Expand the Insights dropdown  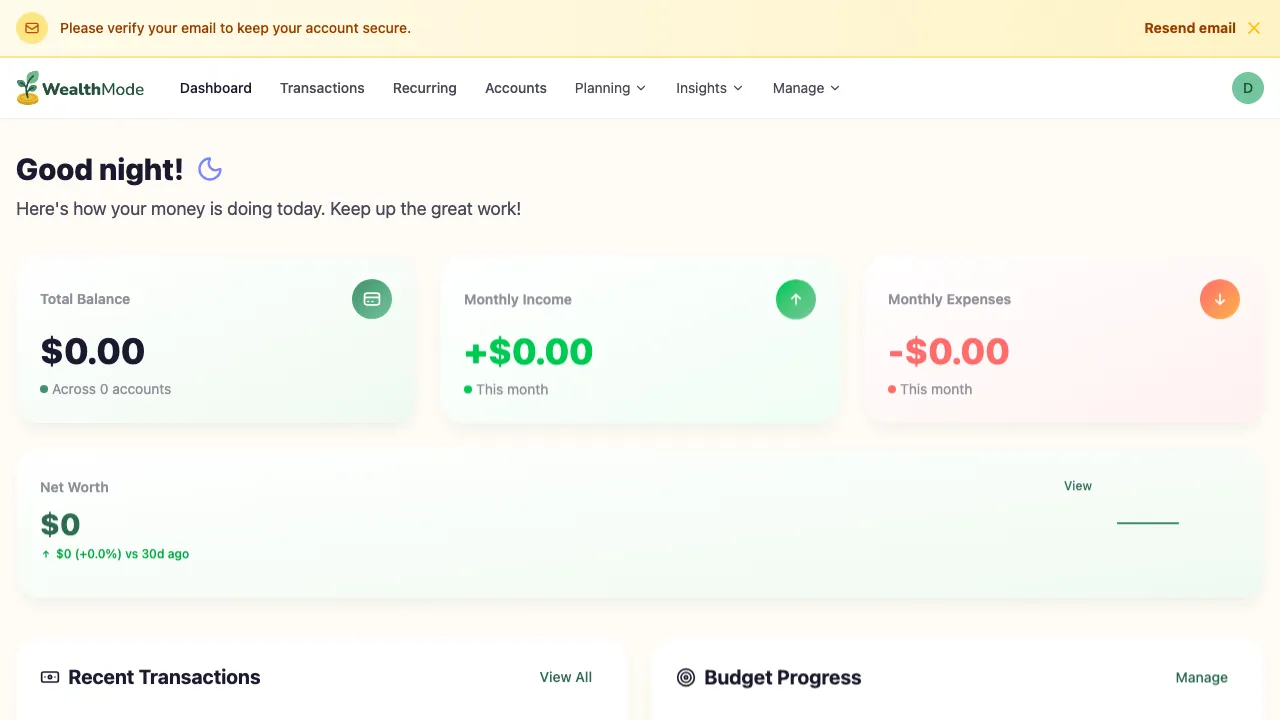point(708,88)
